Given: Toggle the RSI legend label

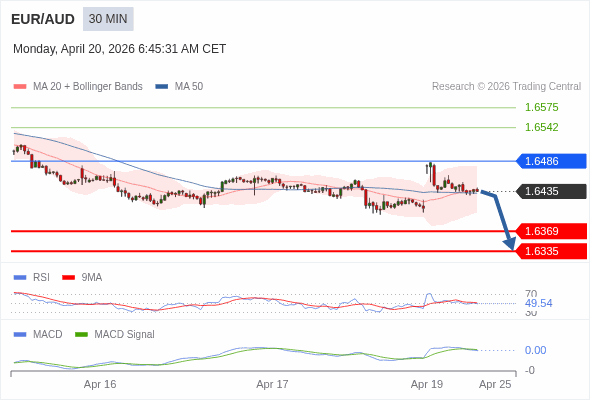Looking at the screenshot, I should pos(41,278).
